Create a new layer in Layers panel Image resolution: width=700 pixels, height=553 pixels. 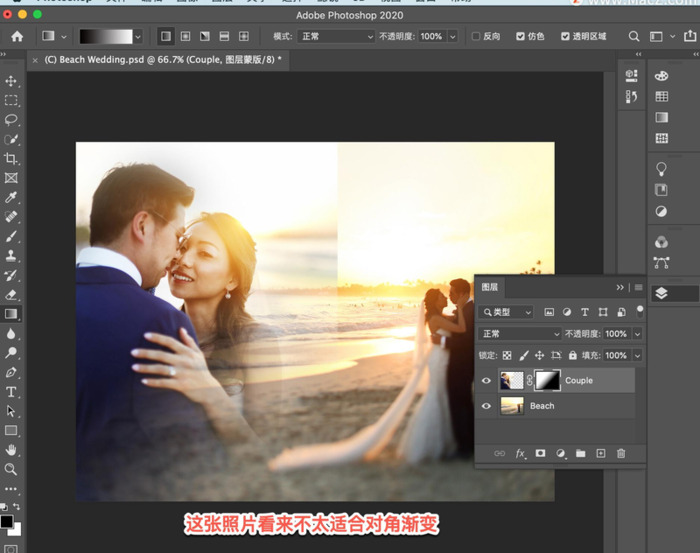(601, 454)
